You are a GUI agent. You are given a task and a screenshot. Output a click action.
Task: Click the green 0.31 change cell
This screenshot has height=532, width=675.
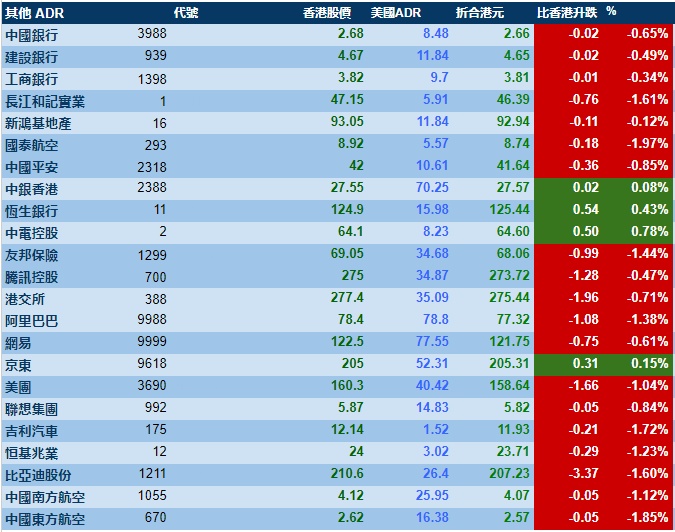[585, 363]
